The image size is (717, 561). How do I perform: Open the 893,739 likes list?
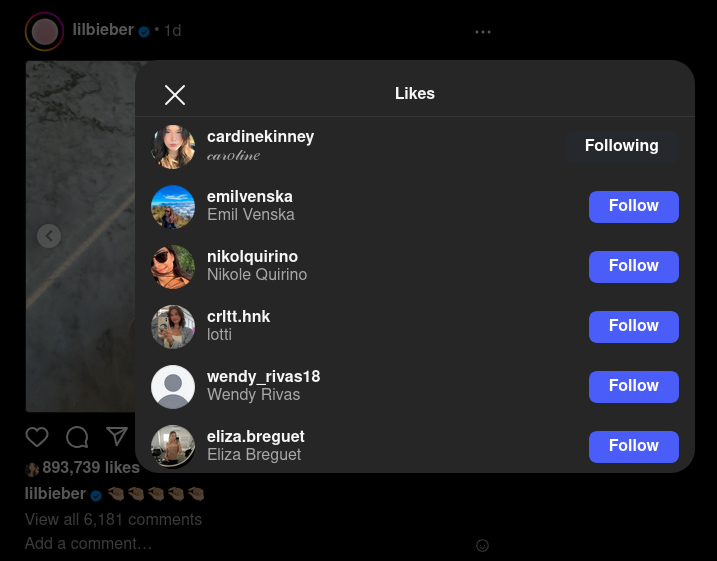91,467
